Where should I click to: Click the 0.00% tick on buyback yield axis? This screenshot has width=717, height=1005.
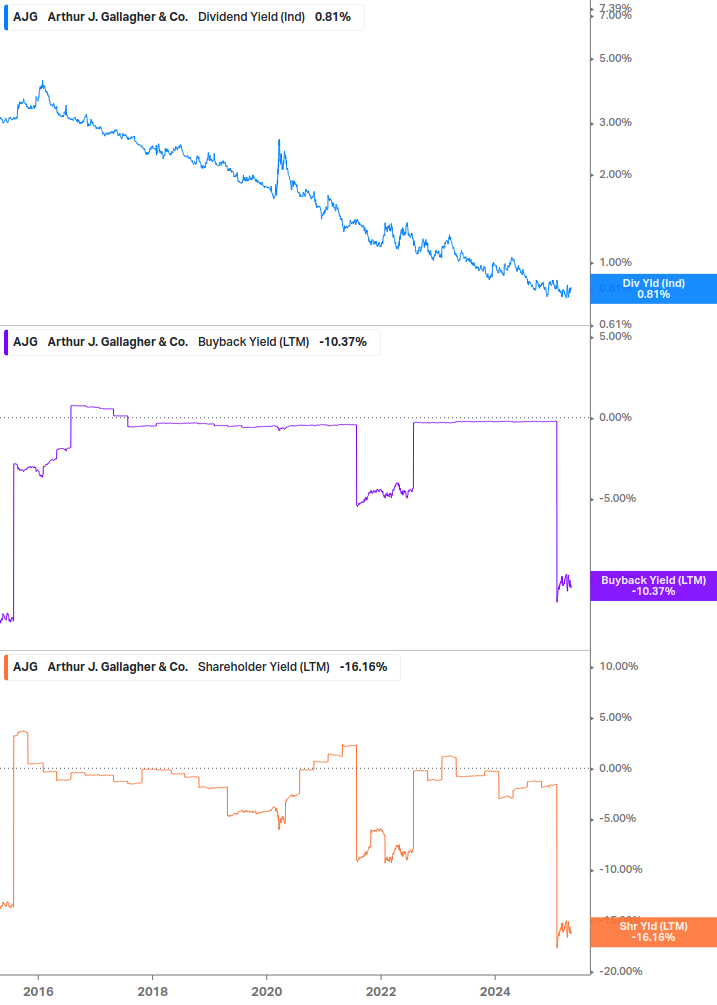click(x=615, y=417)
